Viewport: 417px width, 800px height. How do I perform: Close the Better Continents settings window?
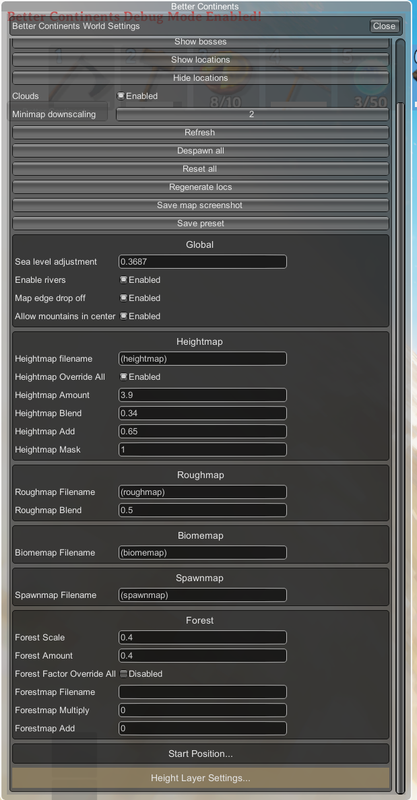[x=384, y=26]
